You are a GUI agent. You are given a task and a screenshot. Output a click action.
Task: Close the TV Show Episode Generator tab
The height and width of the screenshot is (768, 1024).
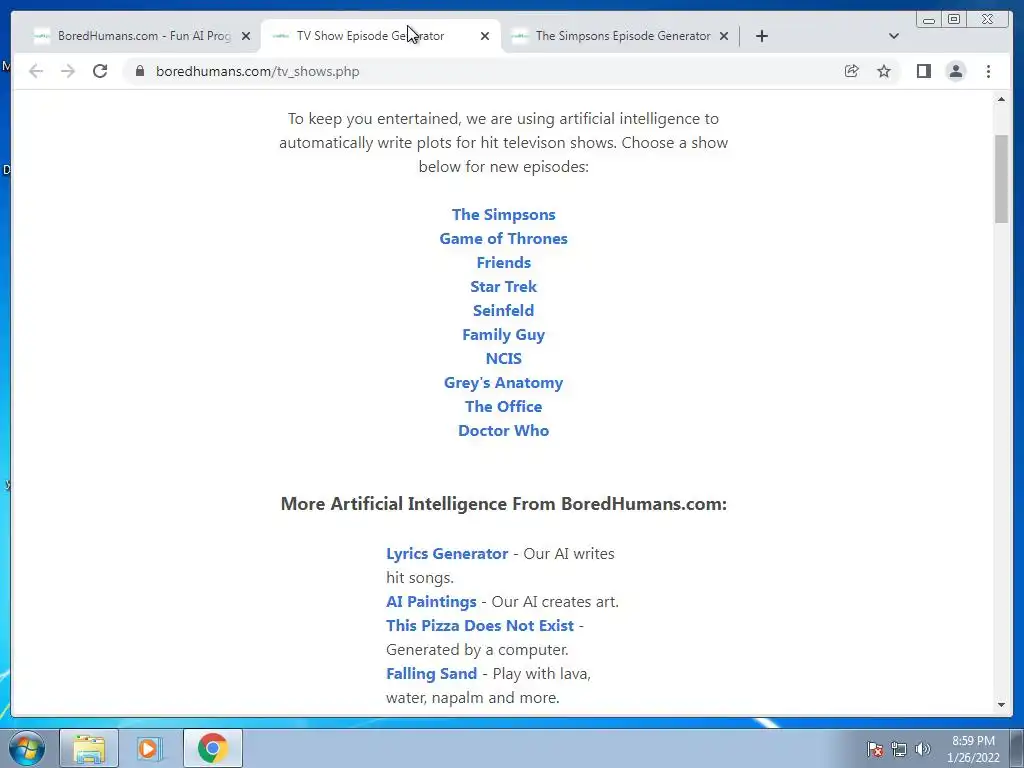point(485,36)
